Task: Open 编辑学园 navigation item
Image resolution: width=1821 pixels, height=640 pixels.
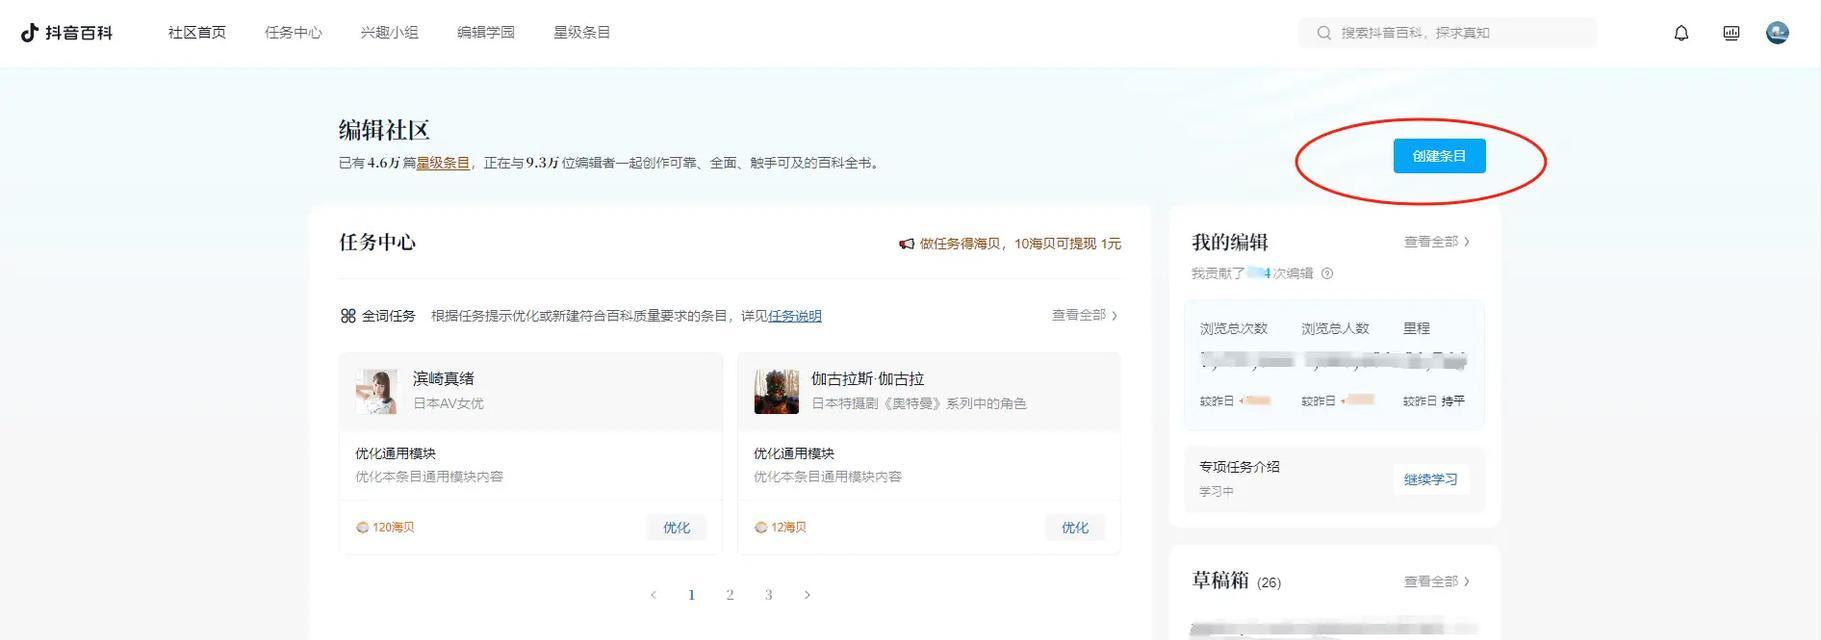Action: click(486, 33)
